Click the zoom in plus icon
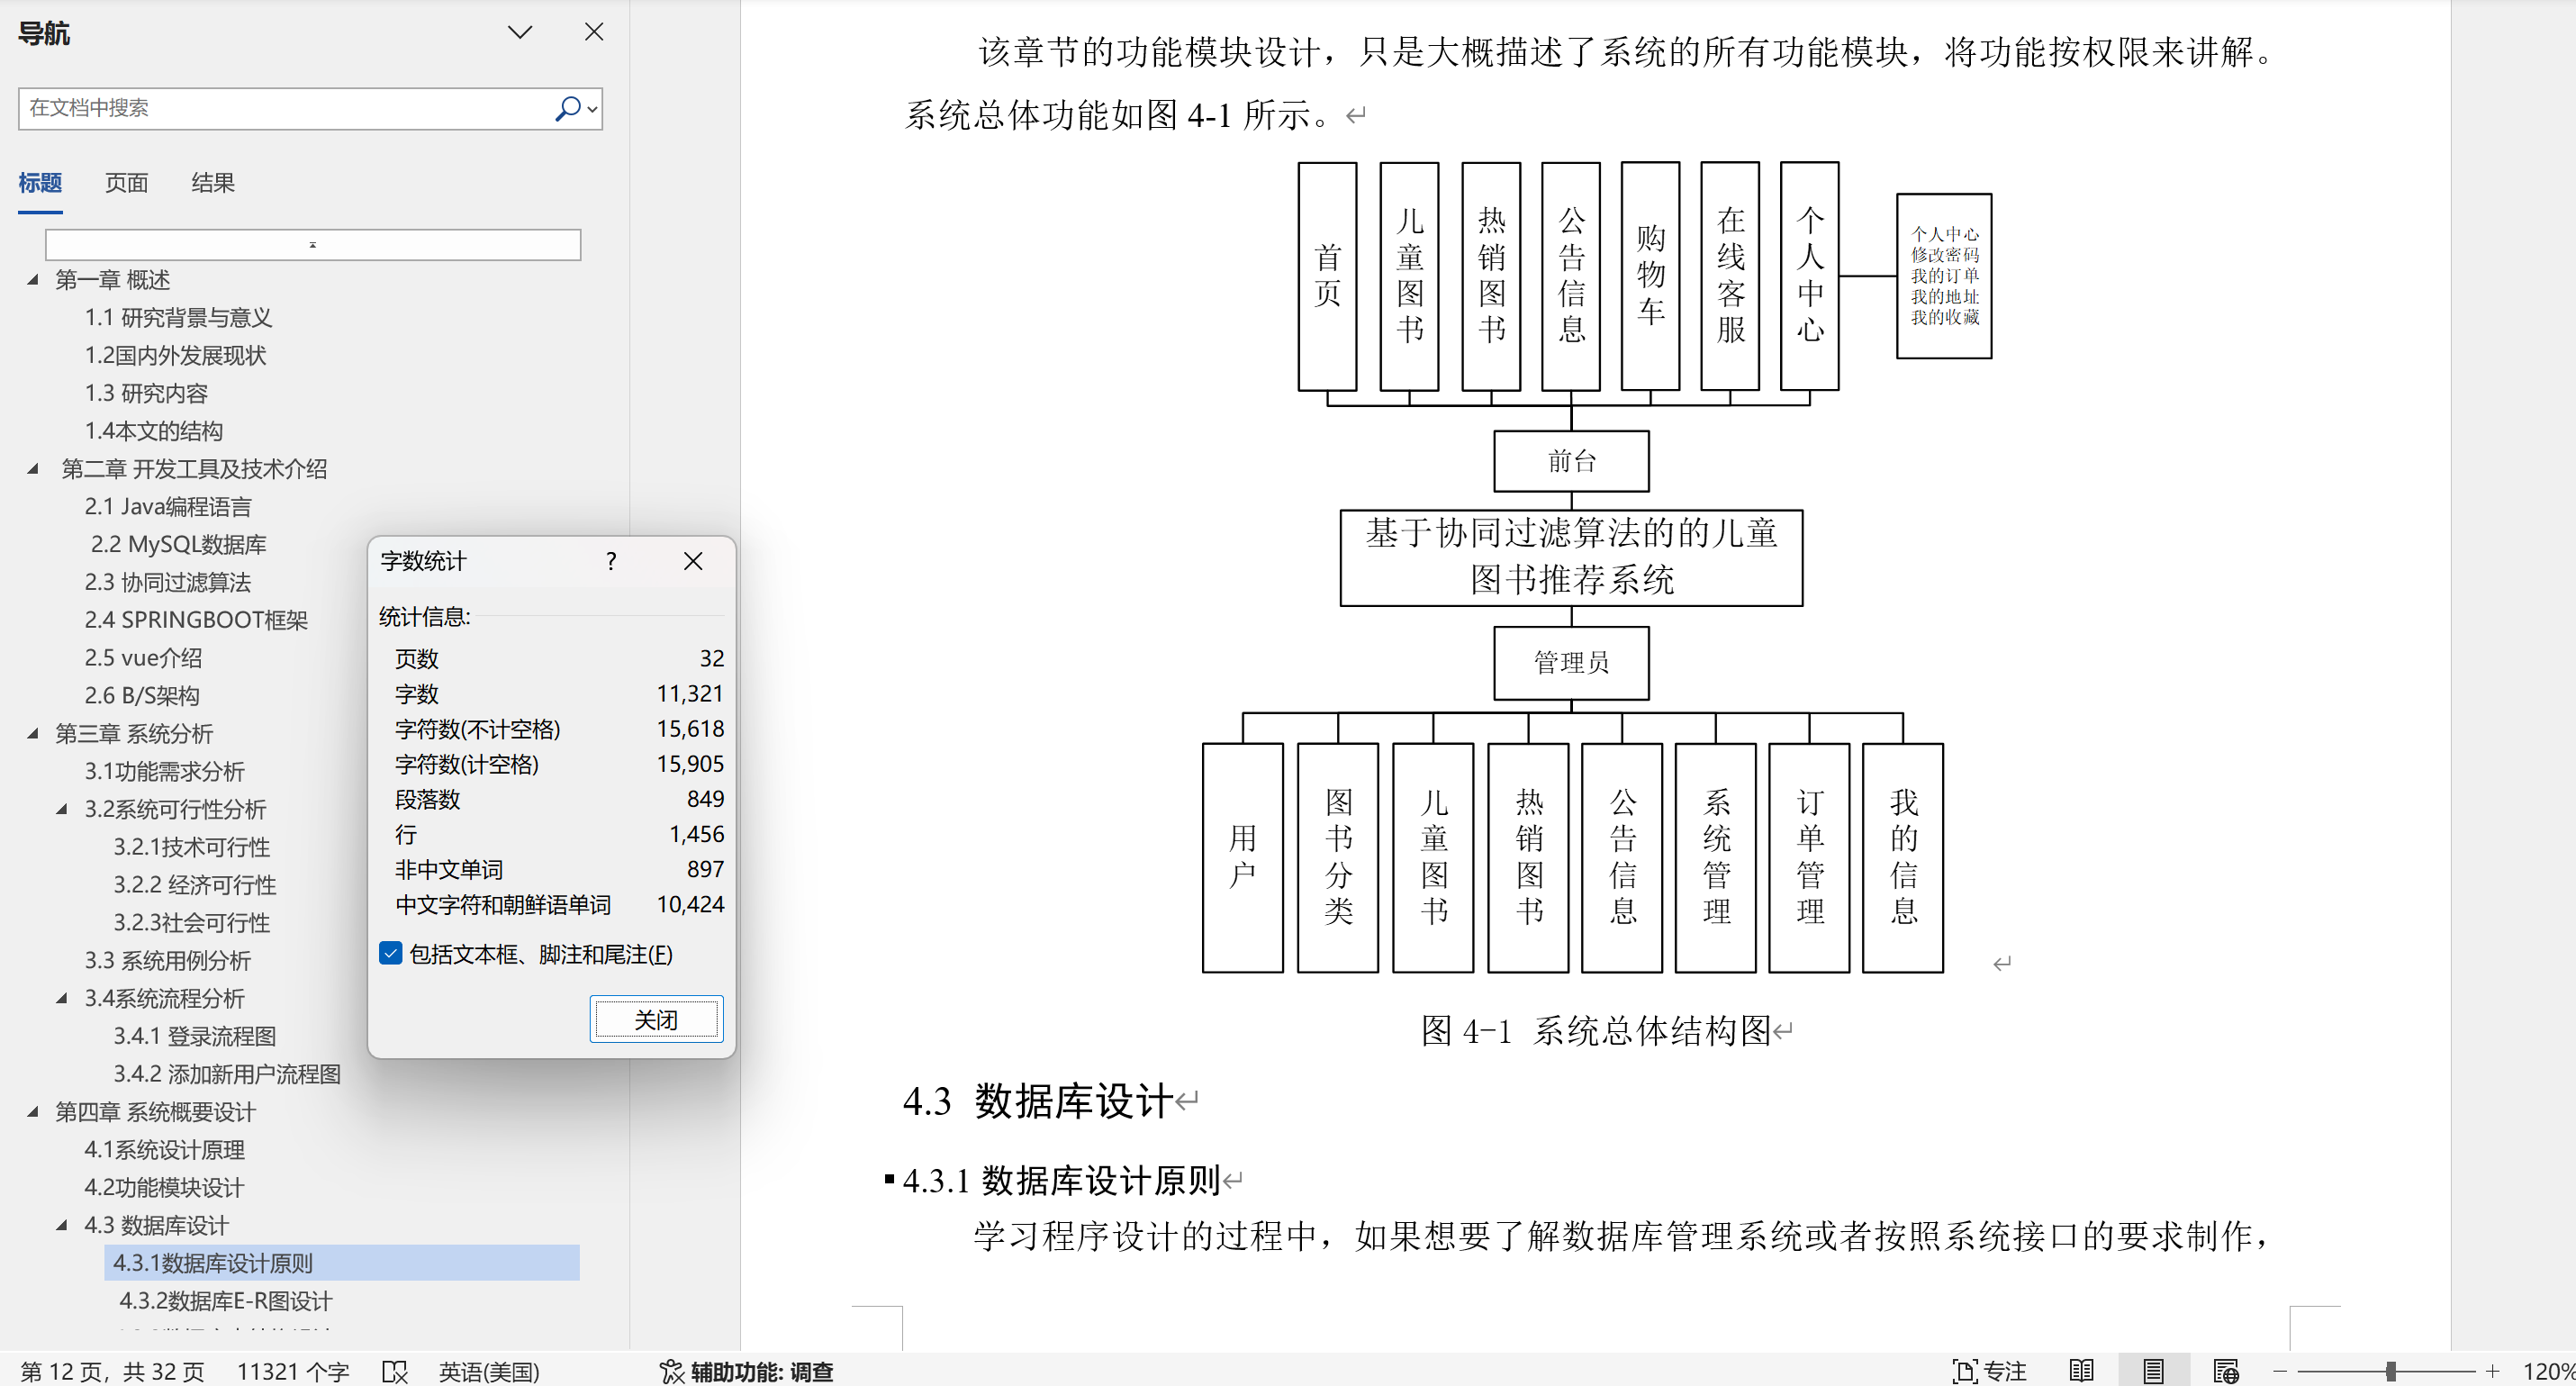This screenshot has width=2576, height=1386. tap(2493, 1371)
